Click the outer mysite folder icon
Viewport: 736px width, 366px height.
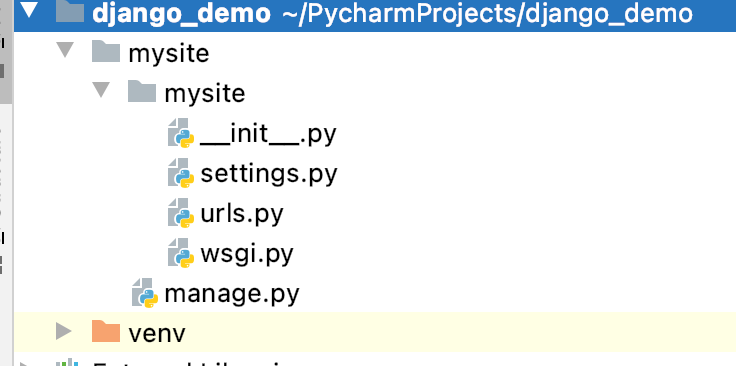[106, 51]
